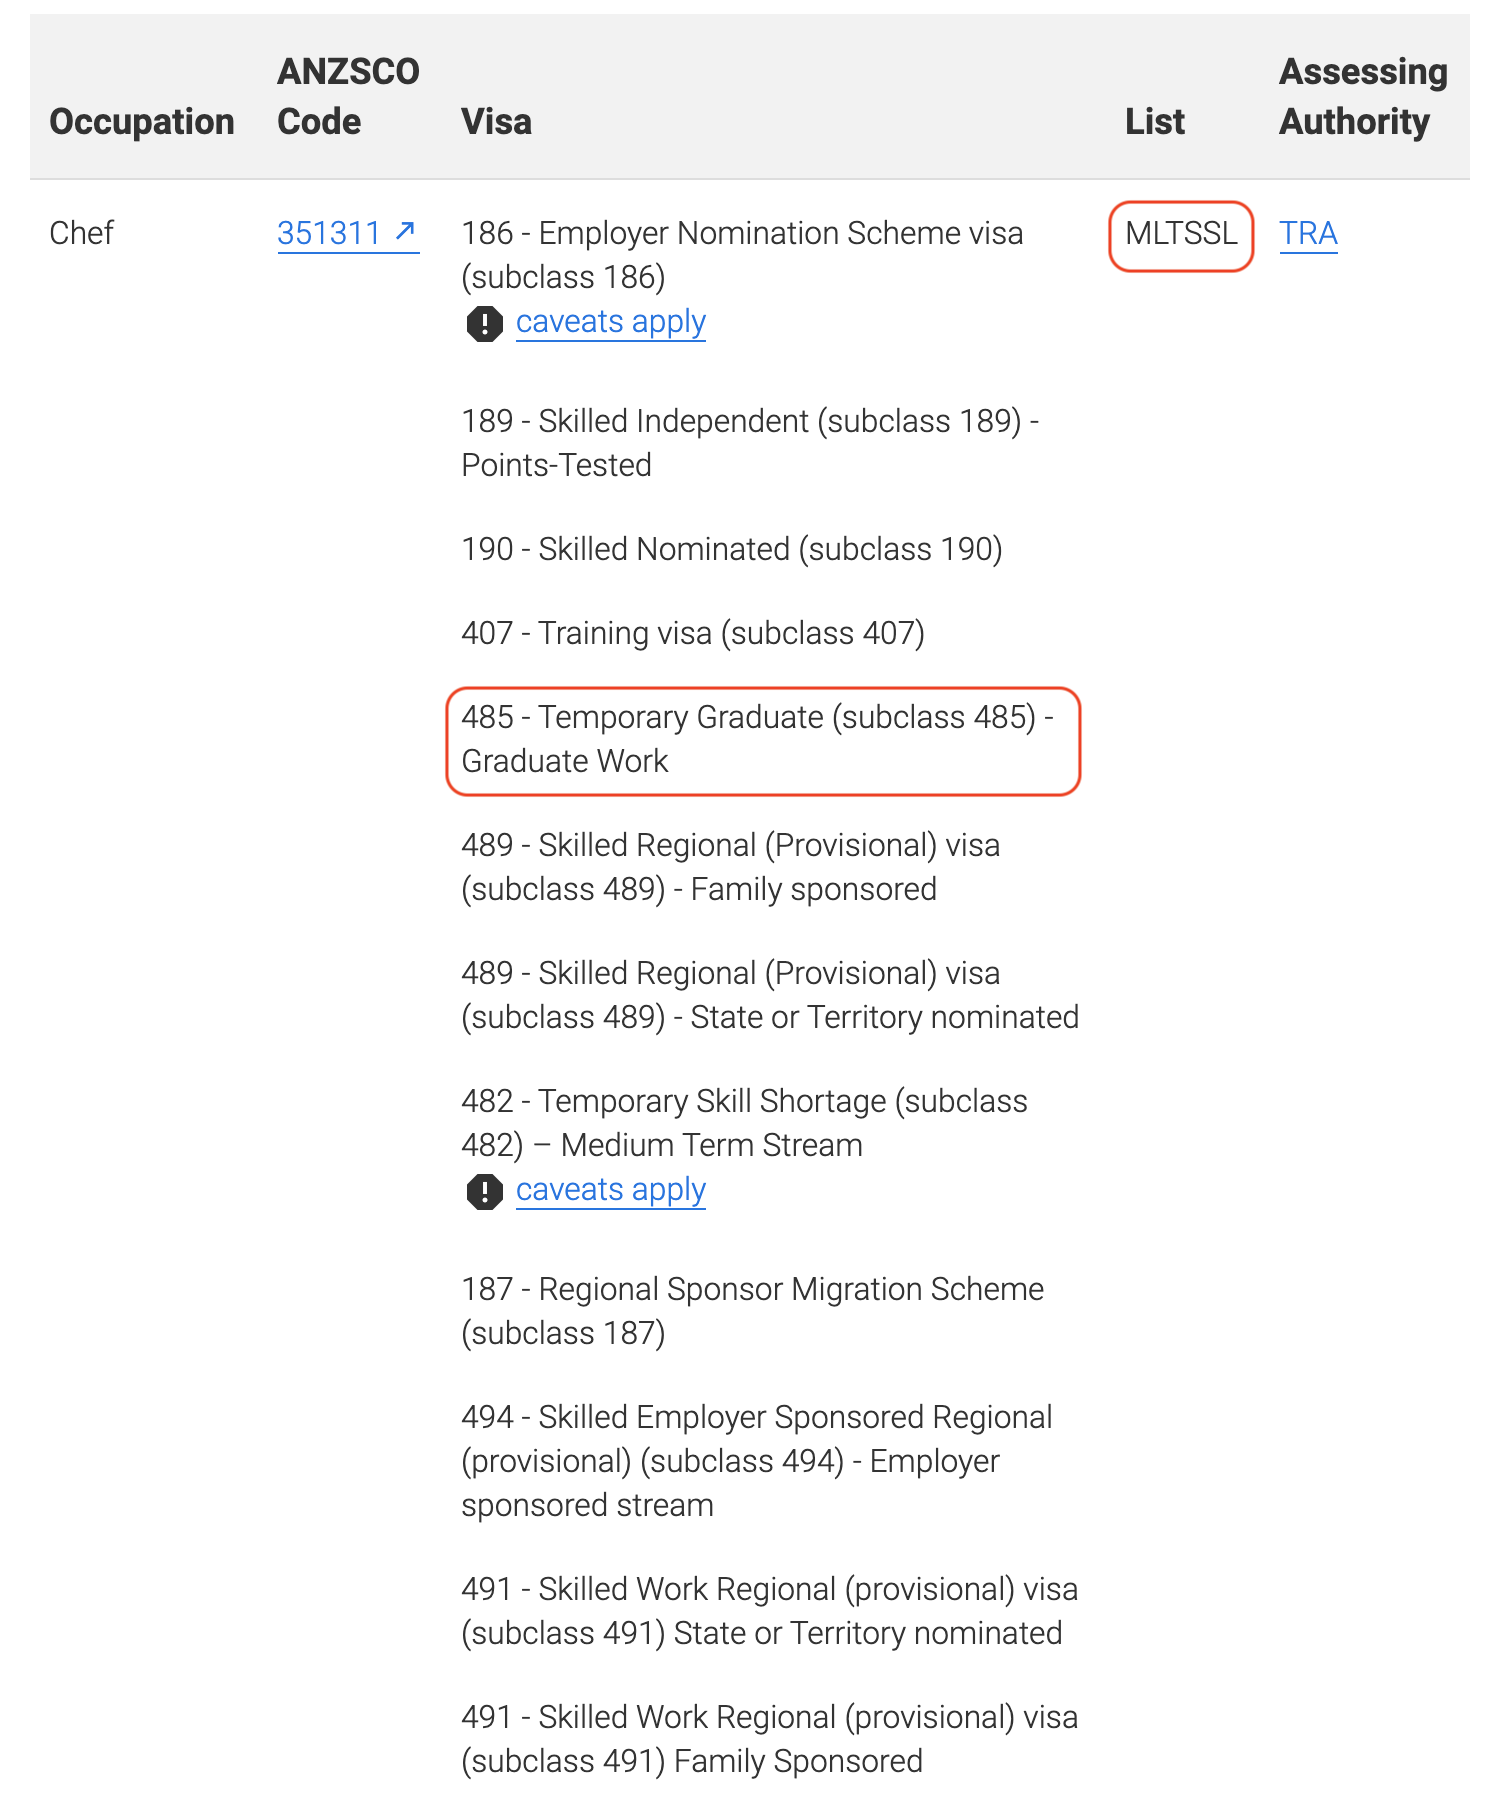The height and width of the screenshot is (1814, 1508).
Task: Select the Chef occupation cell
Action: click(82, 233)
